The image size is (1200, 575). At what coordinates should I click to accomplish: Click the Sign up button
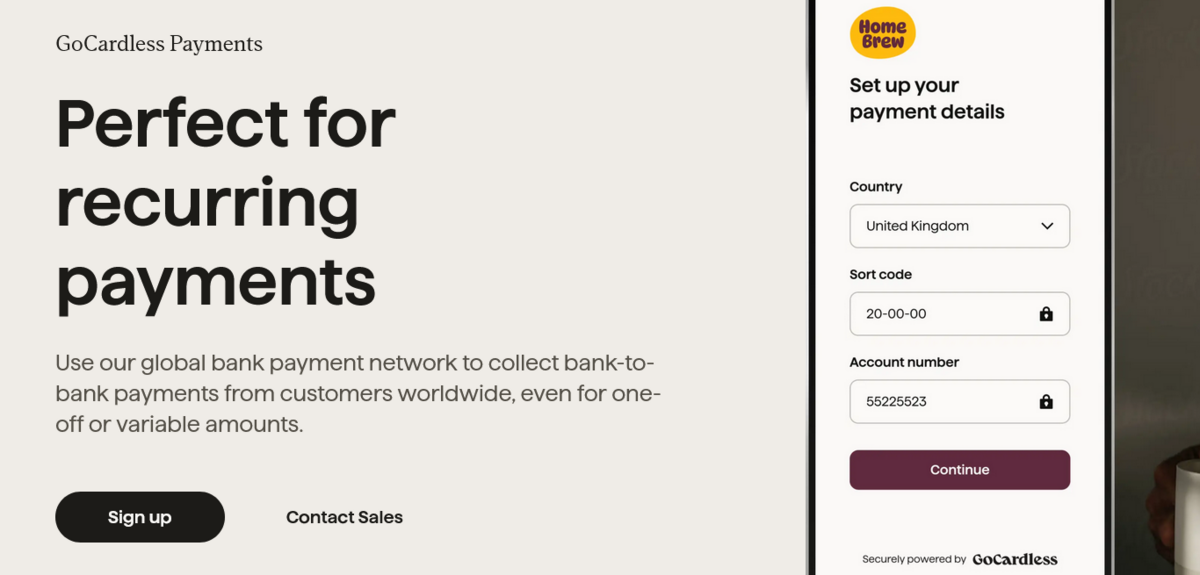(140, 517)
